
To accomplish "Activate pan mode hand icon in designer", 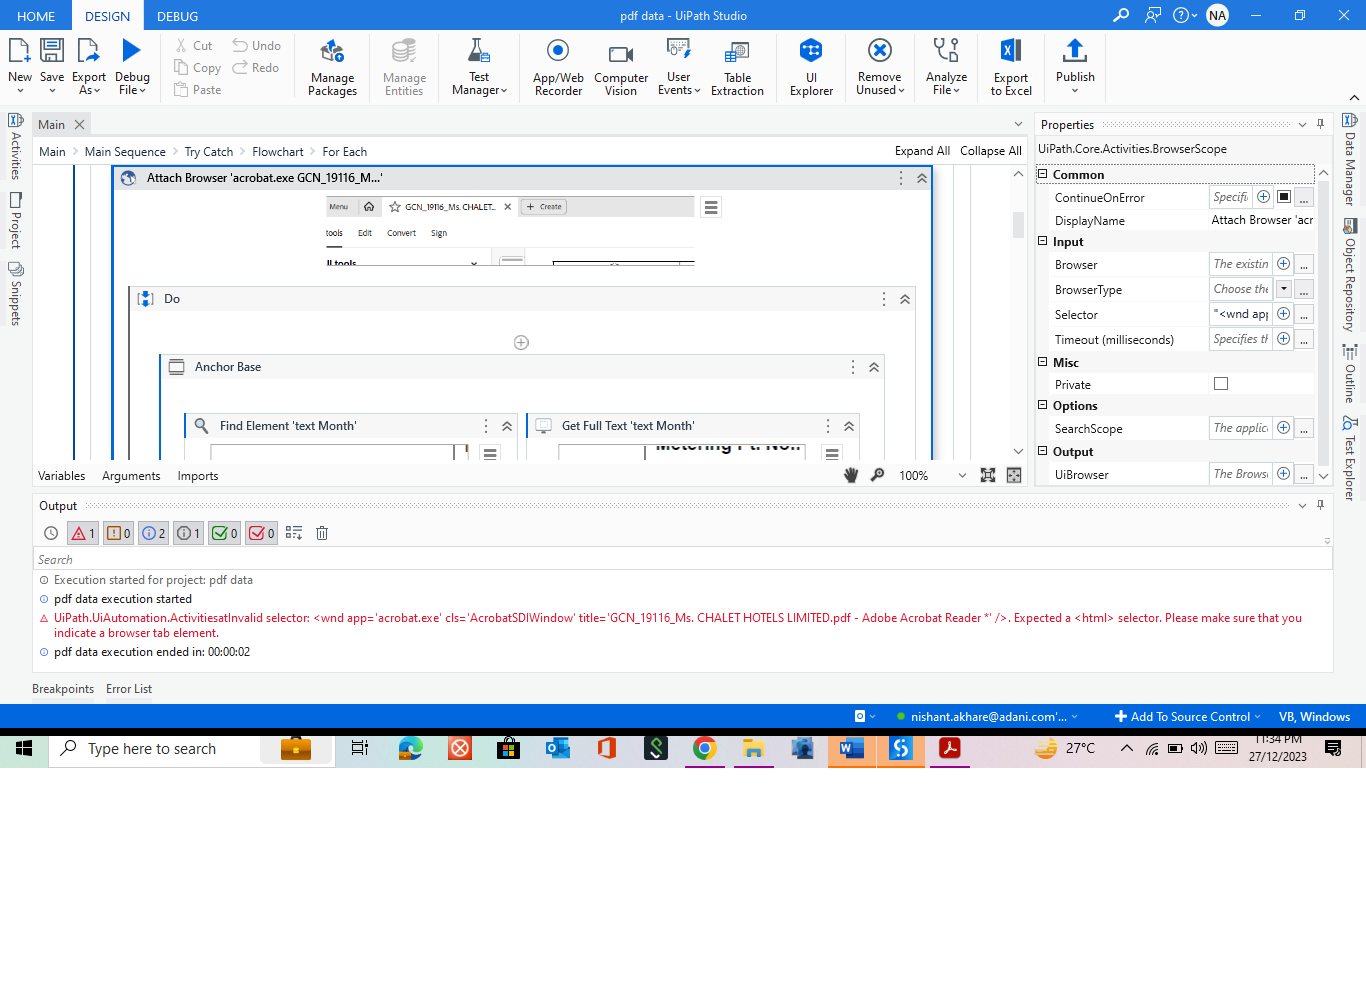I will 851,476.
